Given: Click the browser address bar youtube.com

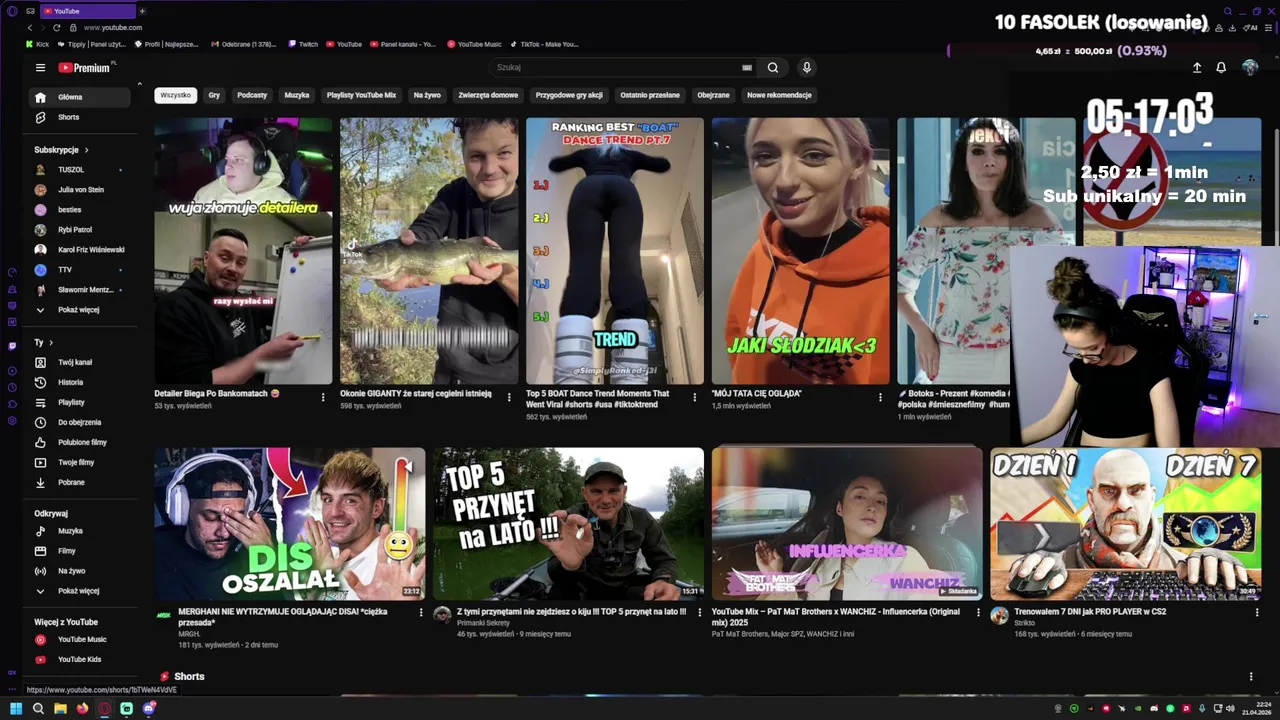Looking at the screenshot, I should pos(113,27).
